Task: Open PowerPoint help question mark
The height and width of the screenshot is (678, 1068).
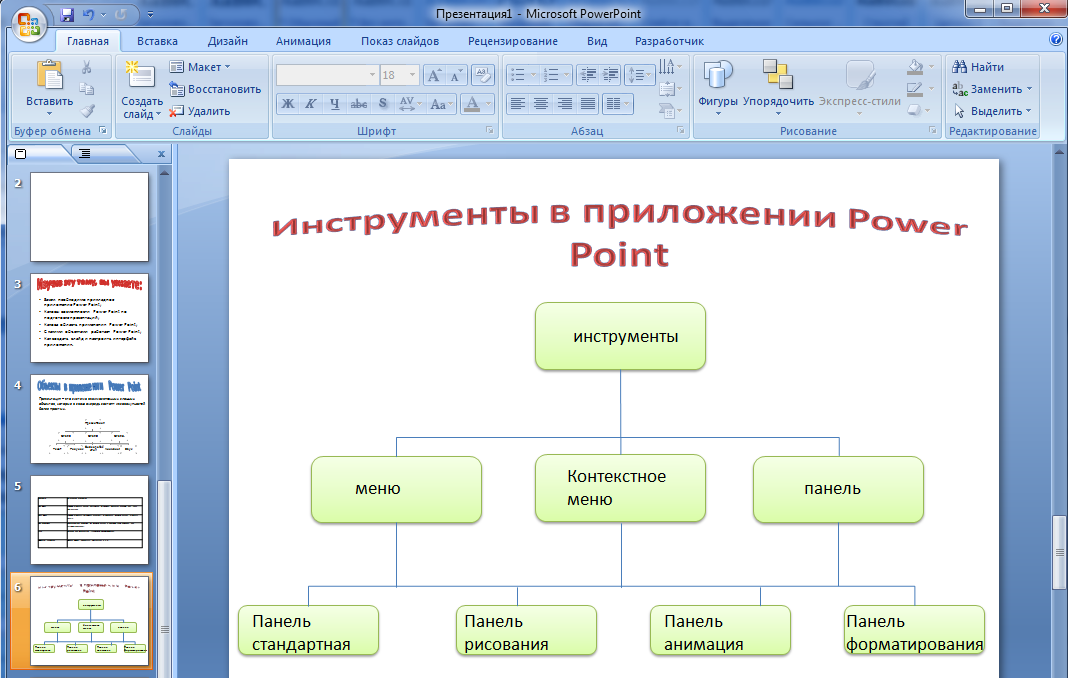Action: (1056, 40)
